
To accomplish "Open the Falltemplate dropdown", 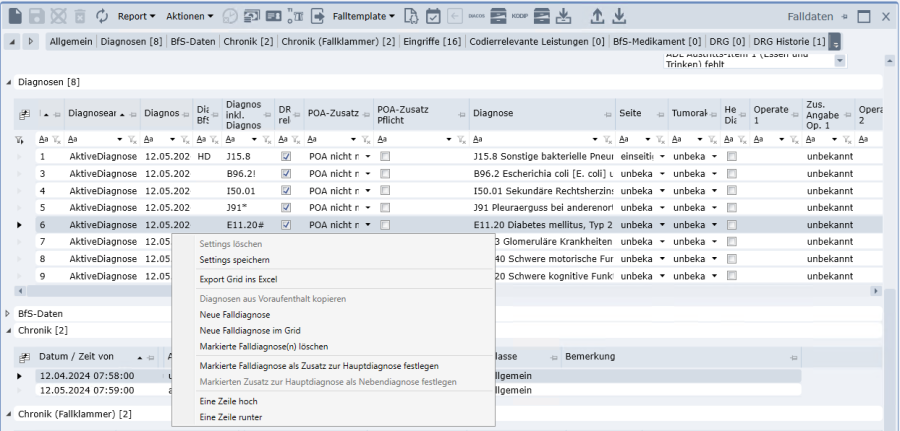I will tap(363, 16).
